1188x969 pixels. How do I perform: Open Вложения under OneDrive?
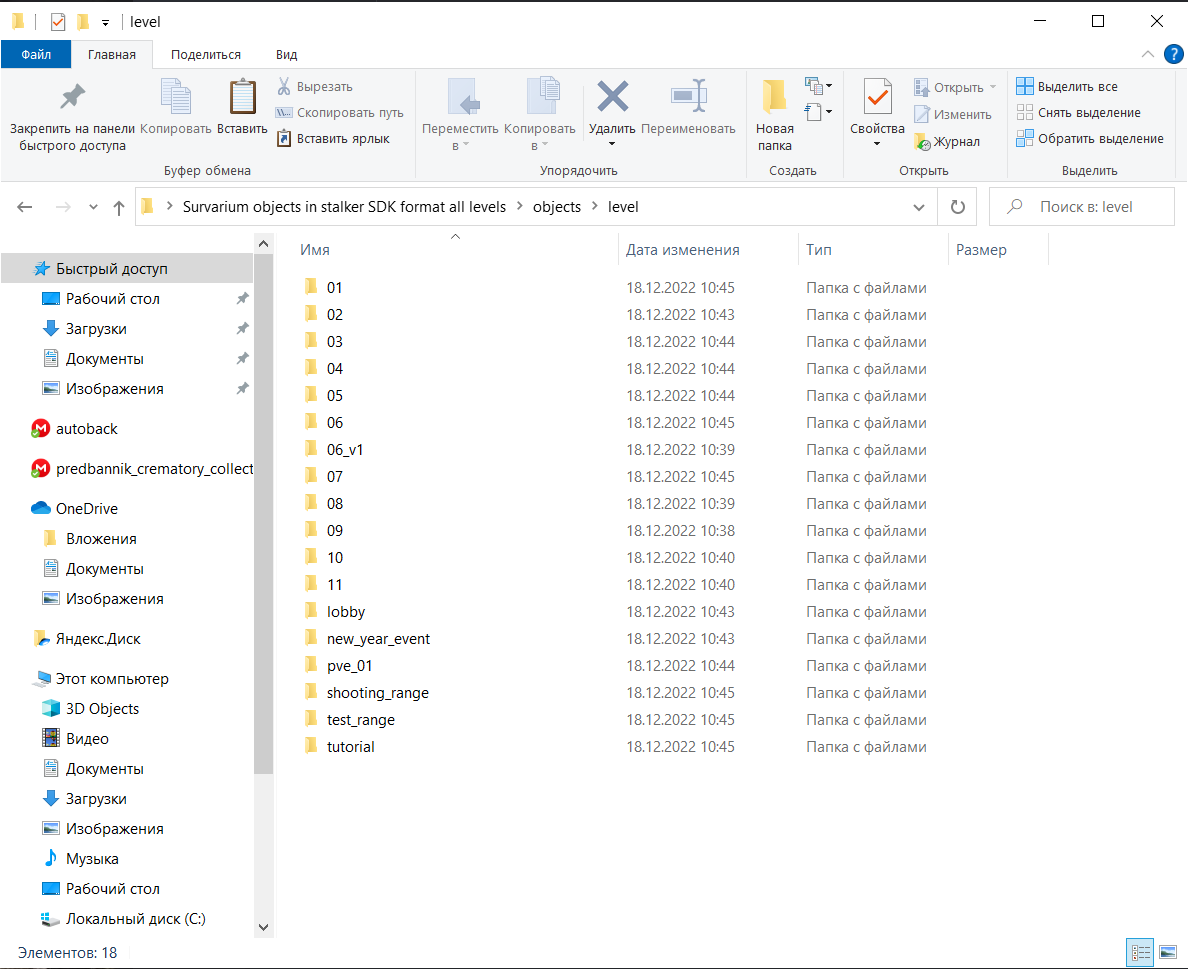click(101, 539)
